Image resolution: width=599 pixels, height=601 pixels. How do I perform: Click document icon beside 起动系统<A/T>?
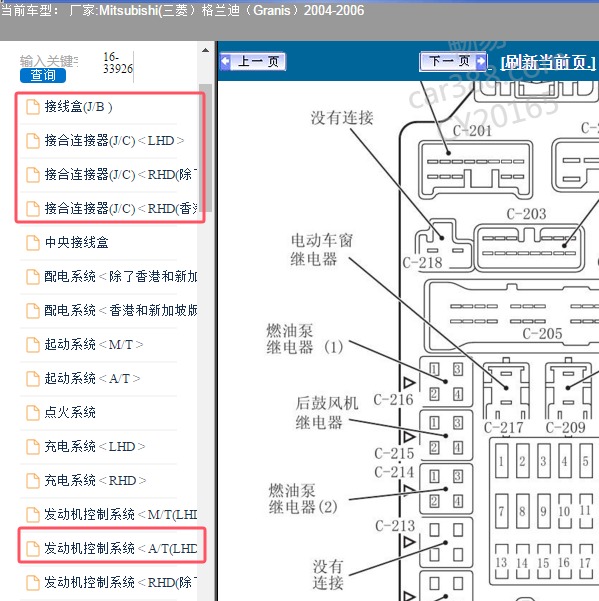[x=33, y=379]
